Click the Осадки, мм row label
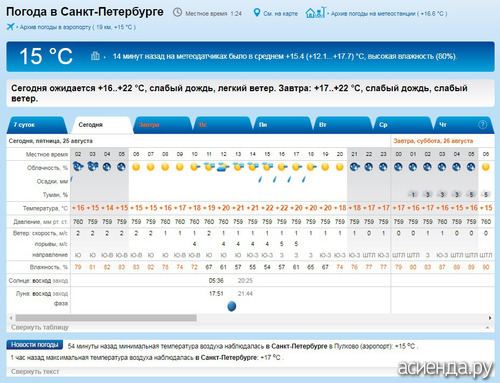Viewport: 500px width, 383px height. click(x=52, y=181)
